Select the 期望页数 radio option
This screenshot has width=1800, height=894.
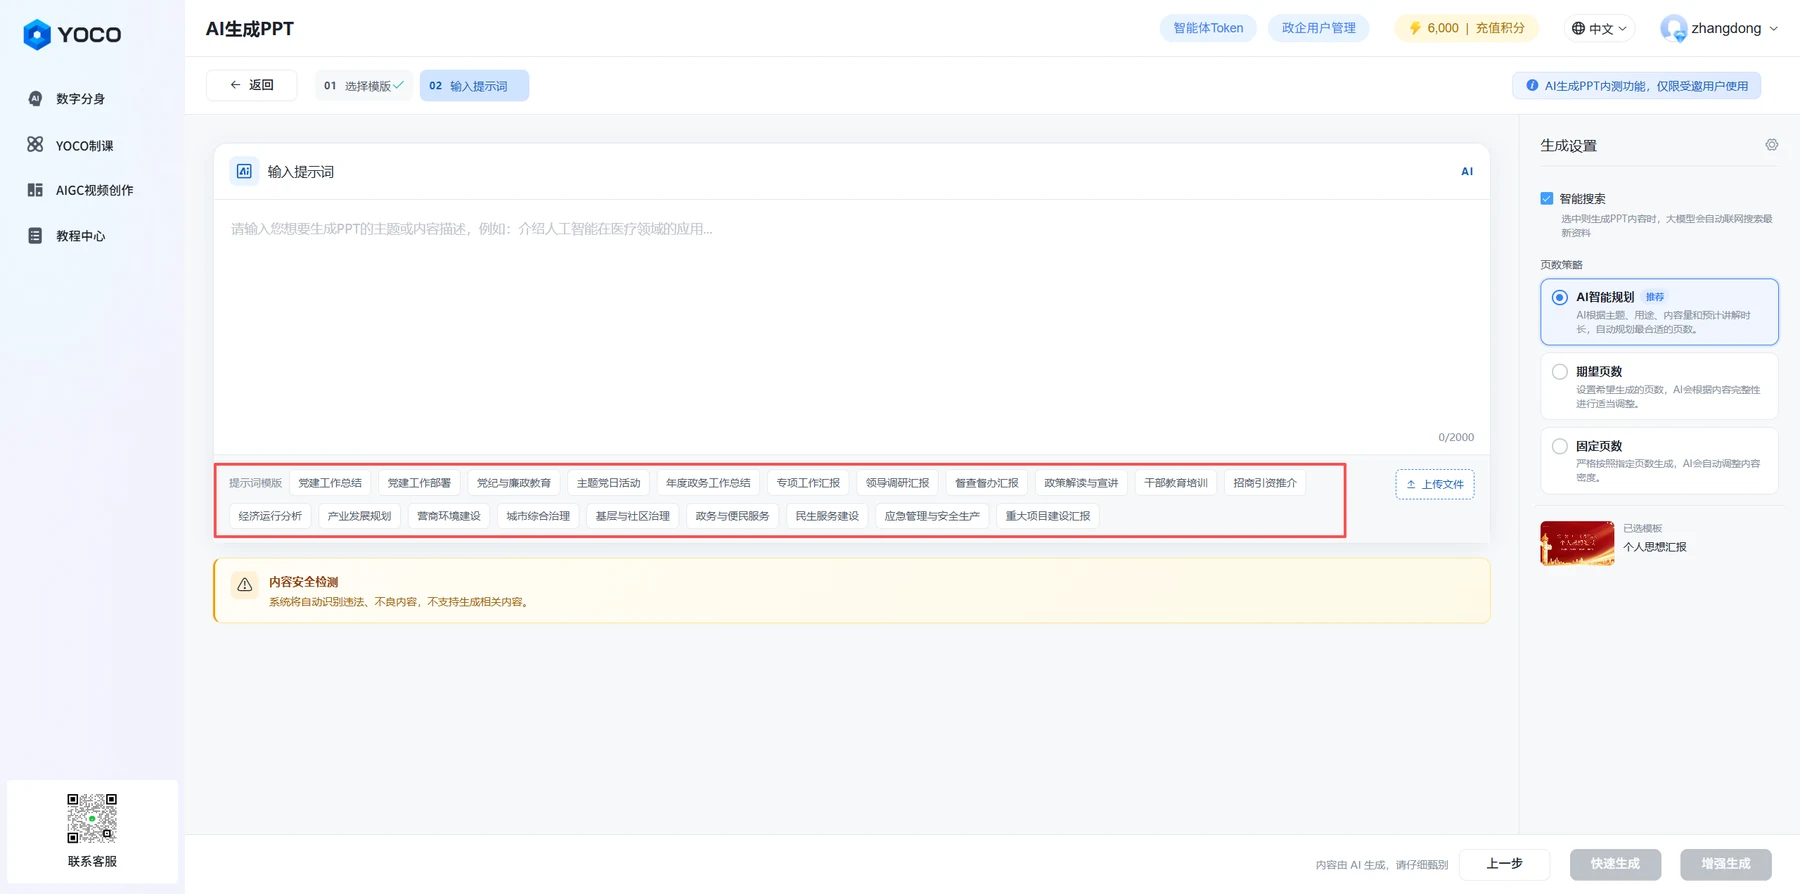pyautogui.click(x=1559, y=372)
